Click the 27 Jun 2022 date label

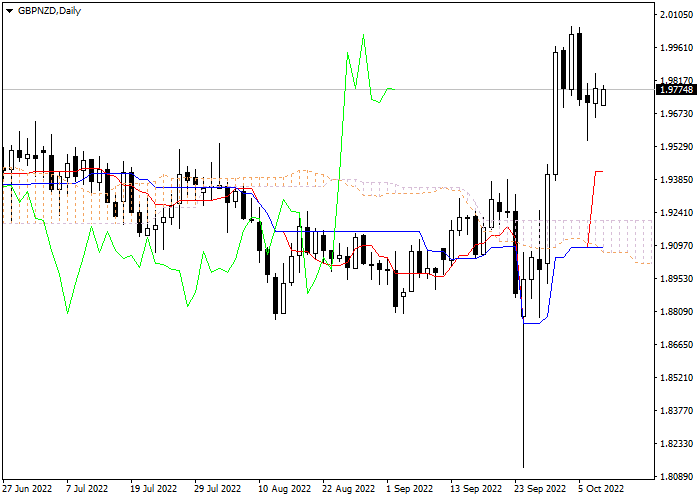click(27, 489)
